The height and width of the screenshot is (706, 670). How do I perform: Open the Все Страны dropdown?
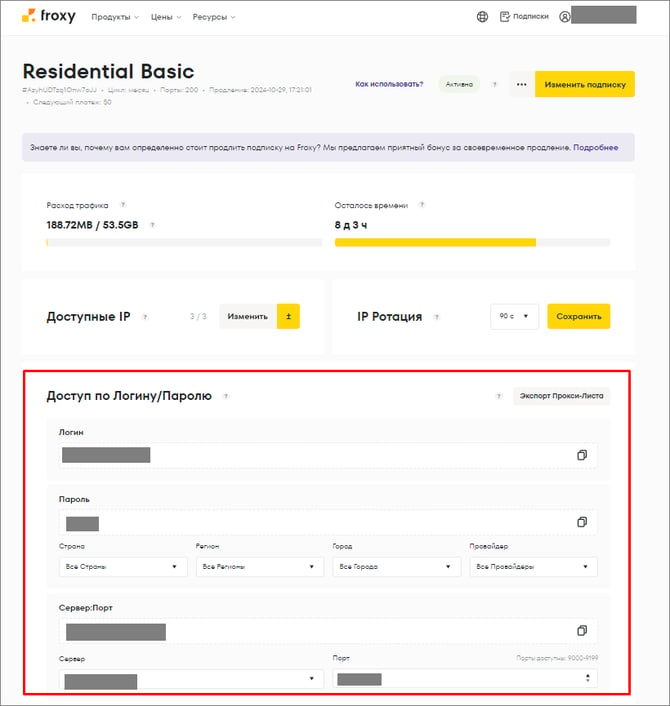coord(123,567)
